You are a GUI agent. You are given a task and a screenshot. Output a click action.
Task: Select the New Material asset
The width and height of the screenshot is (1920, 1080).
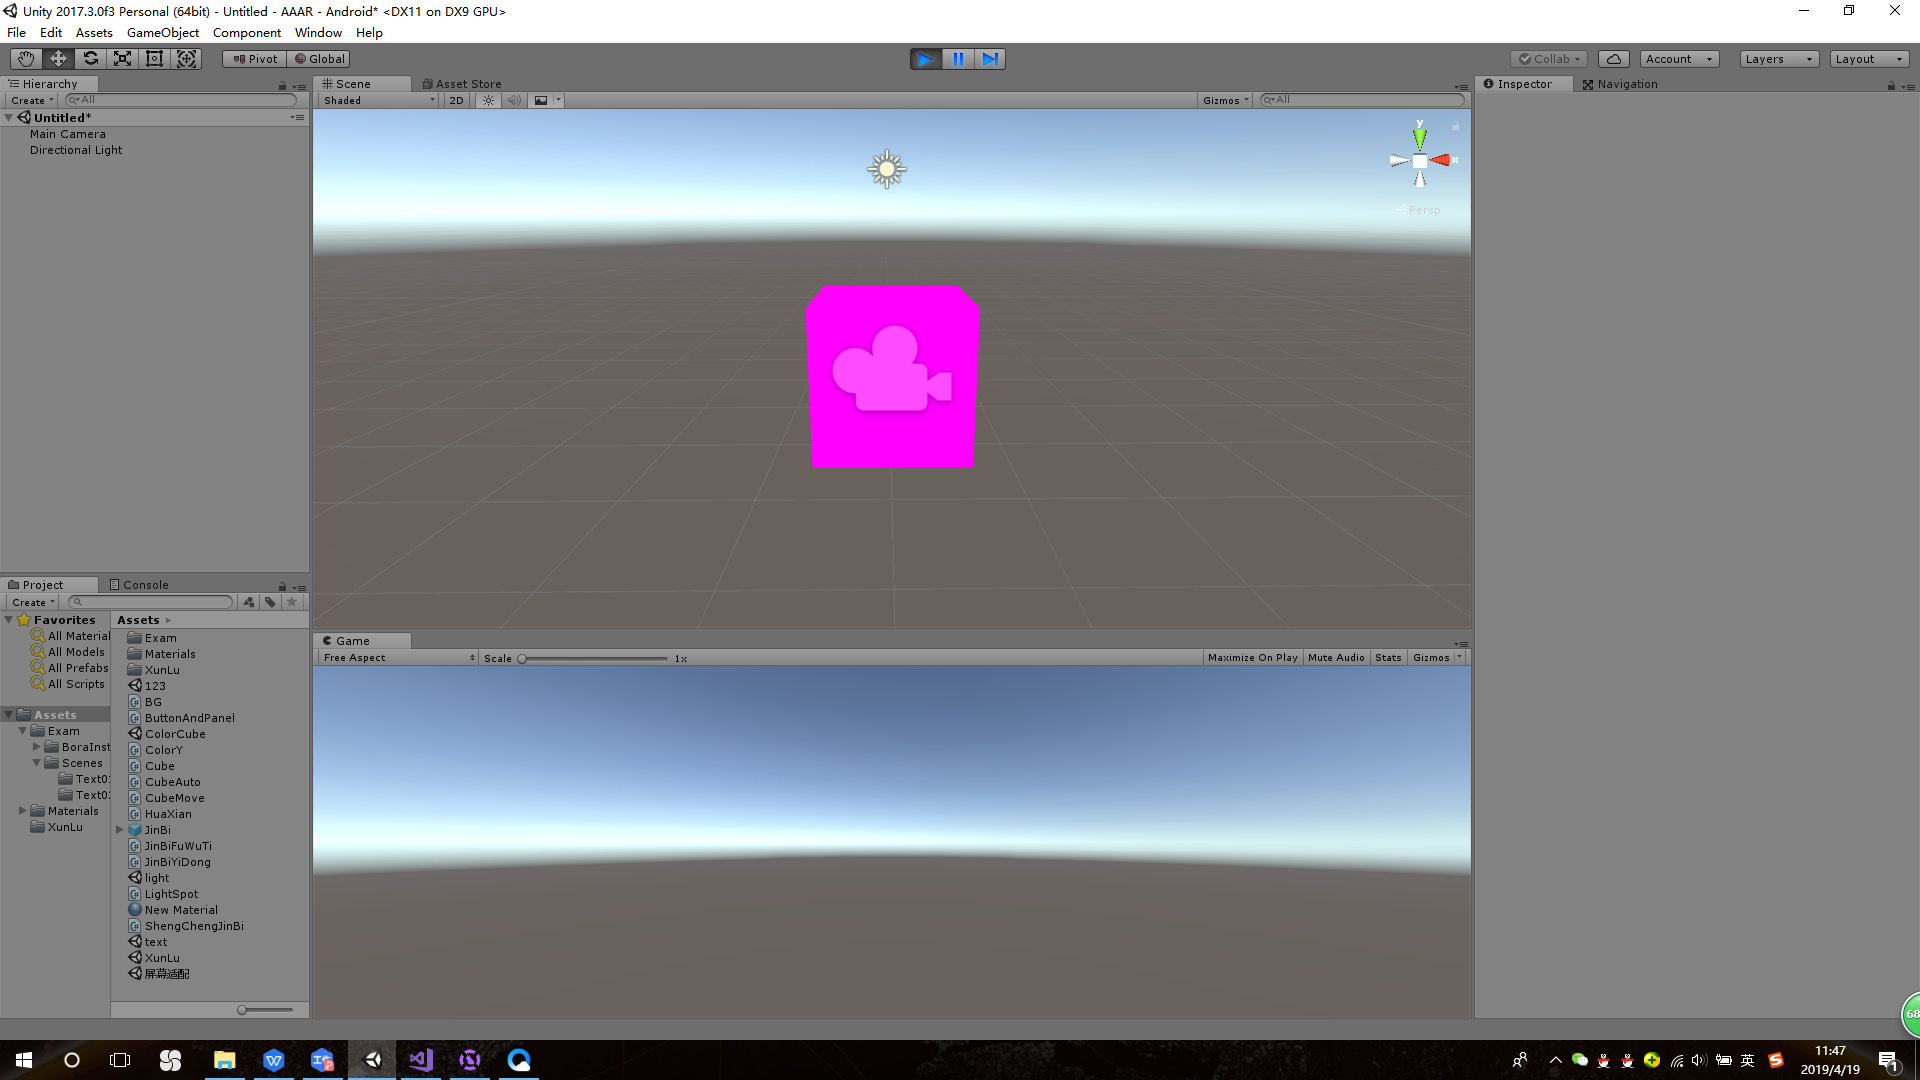point(181,909)
